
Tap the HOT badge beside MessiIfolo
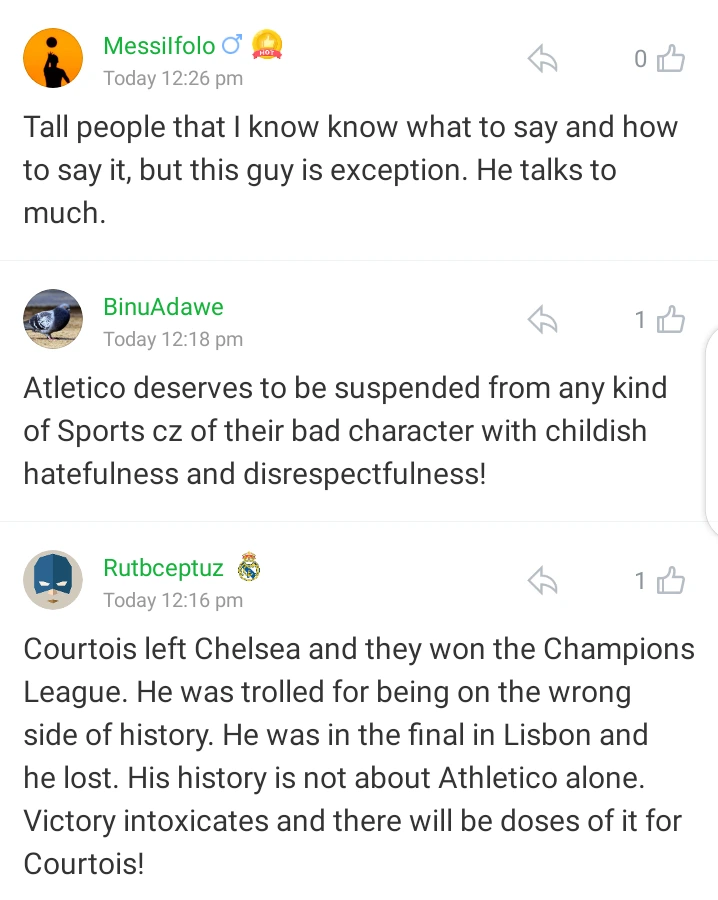[267, 45]
